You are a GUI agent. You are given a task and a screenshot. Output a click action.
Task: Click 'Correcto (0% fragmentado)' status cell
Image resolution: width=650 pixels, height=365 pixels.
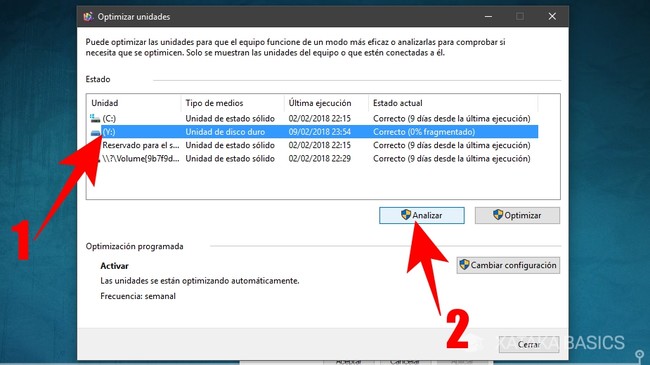tap(424, 132)
